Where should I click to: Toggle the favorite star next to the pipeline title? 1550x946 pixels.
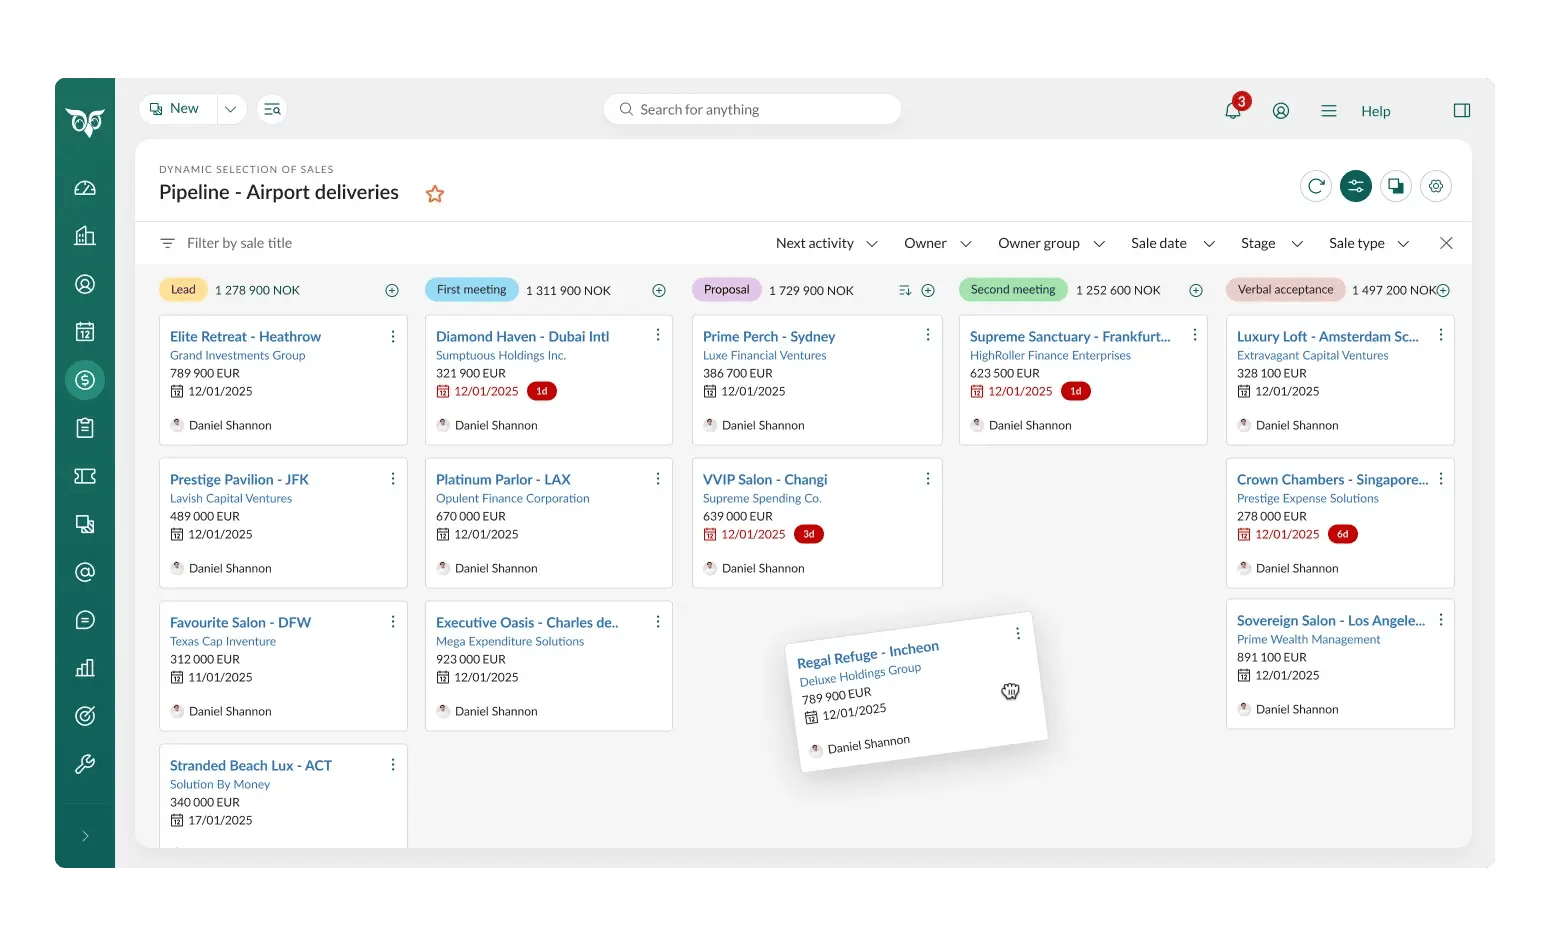tap(435, 193)
